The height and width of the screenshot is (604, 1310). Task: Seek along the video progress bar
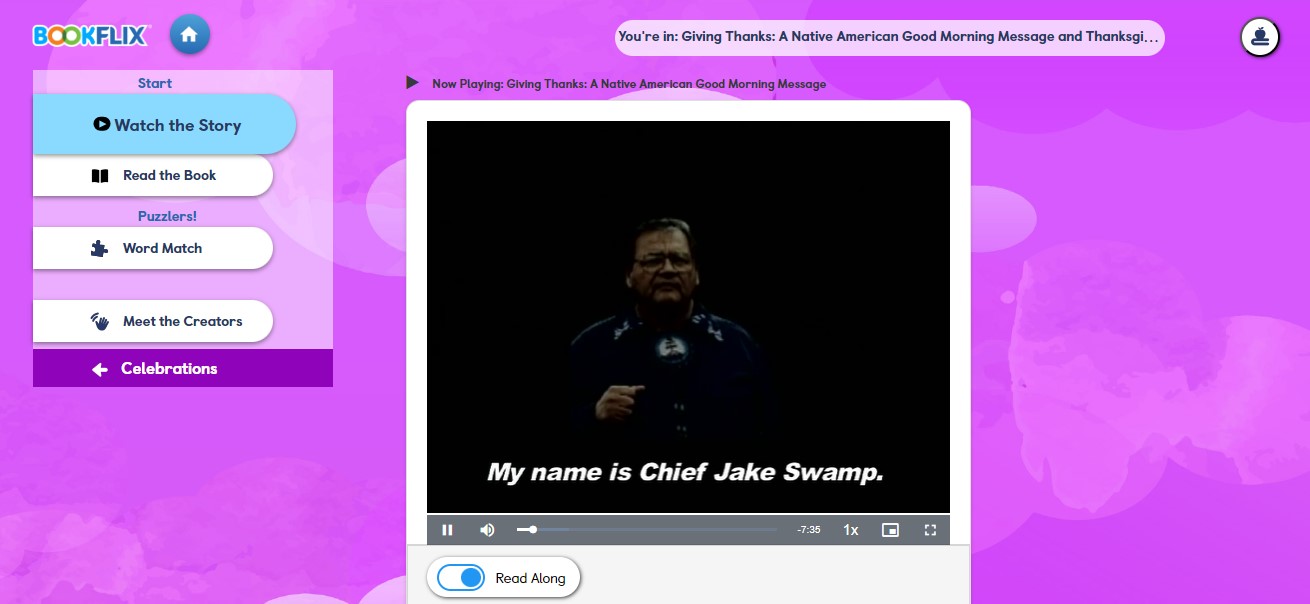pos(646,530)
